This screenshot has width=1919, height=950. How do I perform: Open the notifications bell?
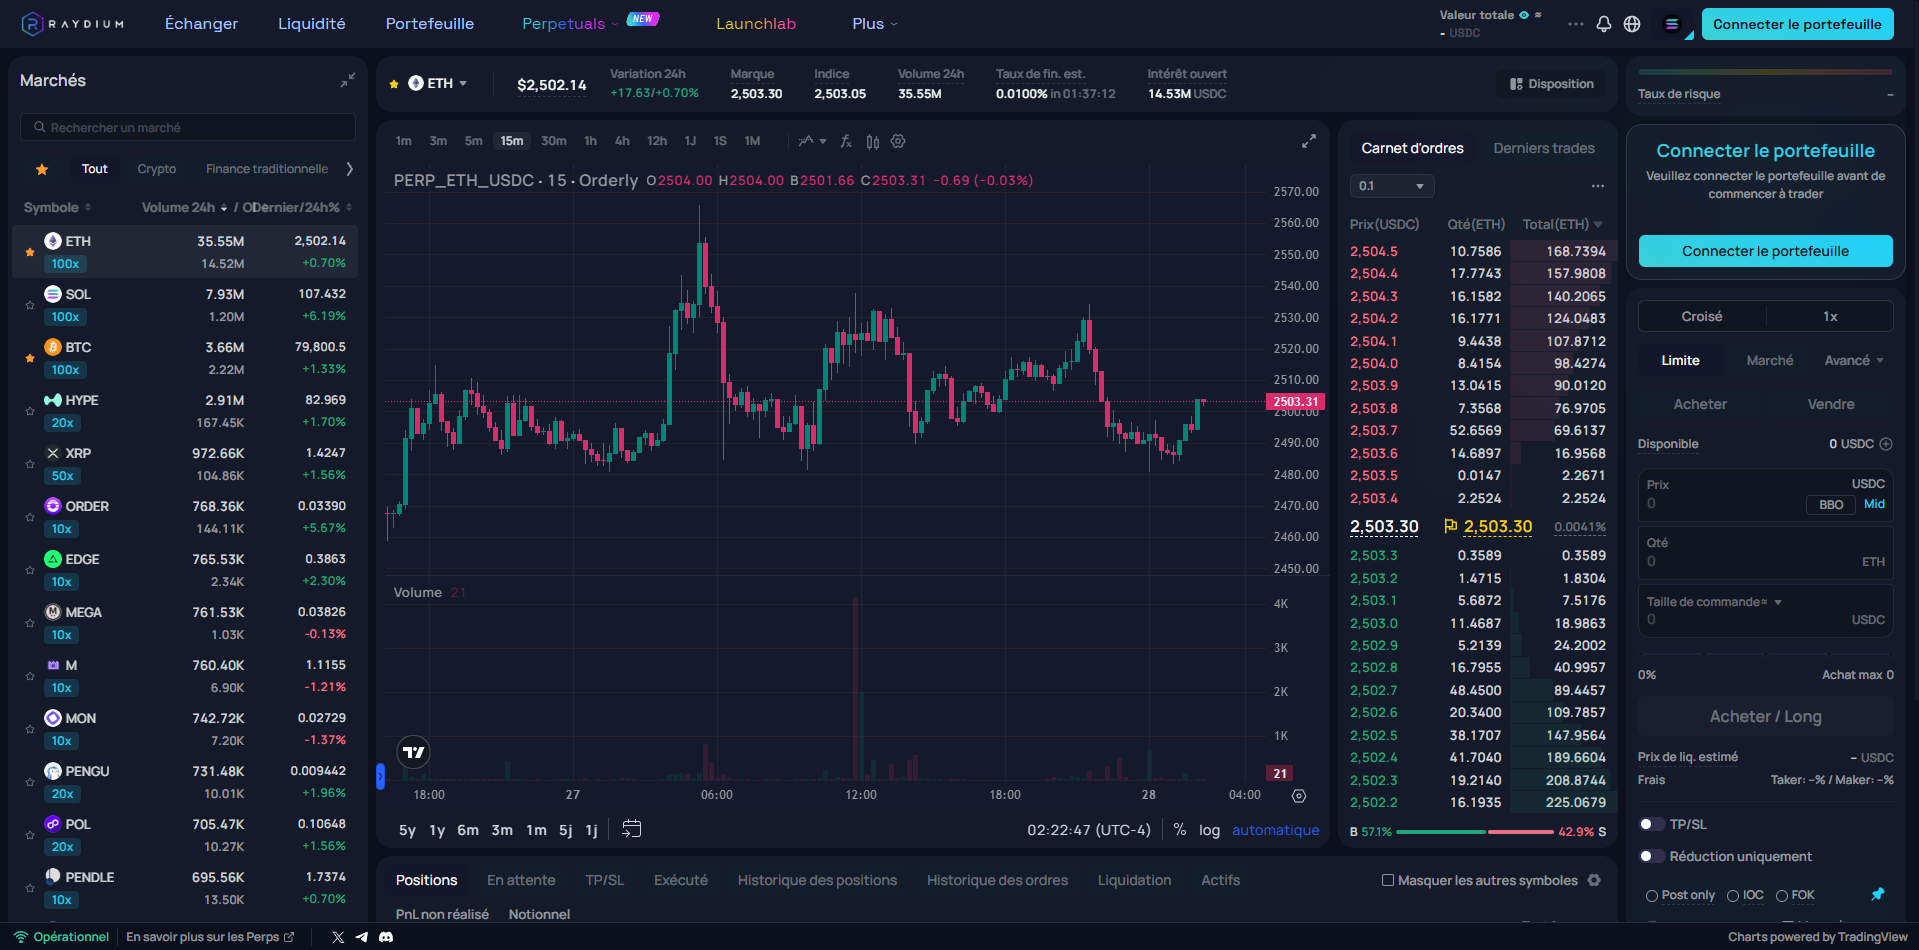point(1604,24)
